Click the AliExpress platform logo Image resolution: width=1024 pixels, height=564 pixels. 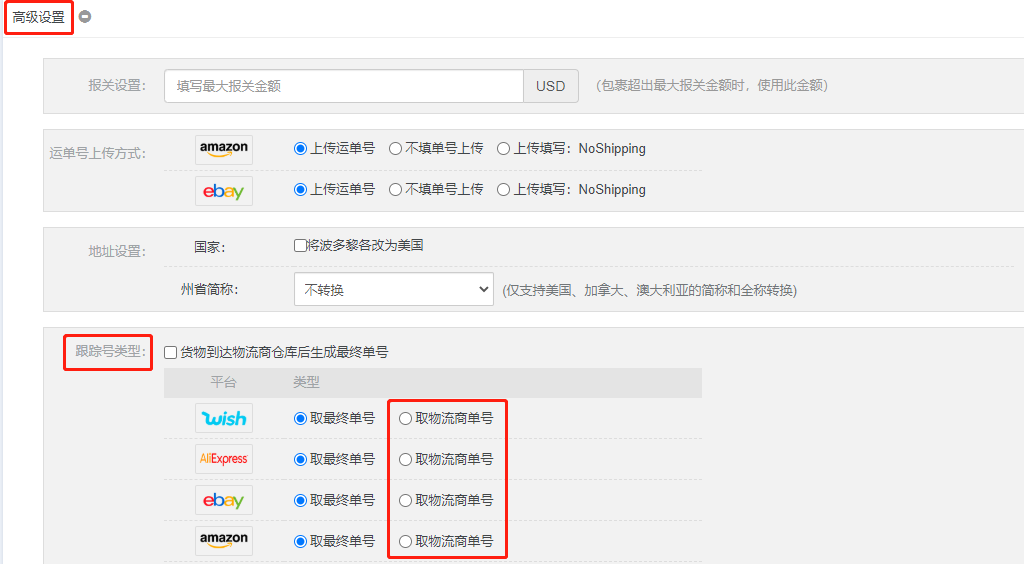point(223,459)
